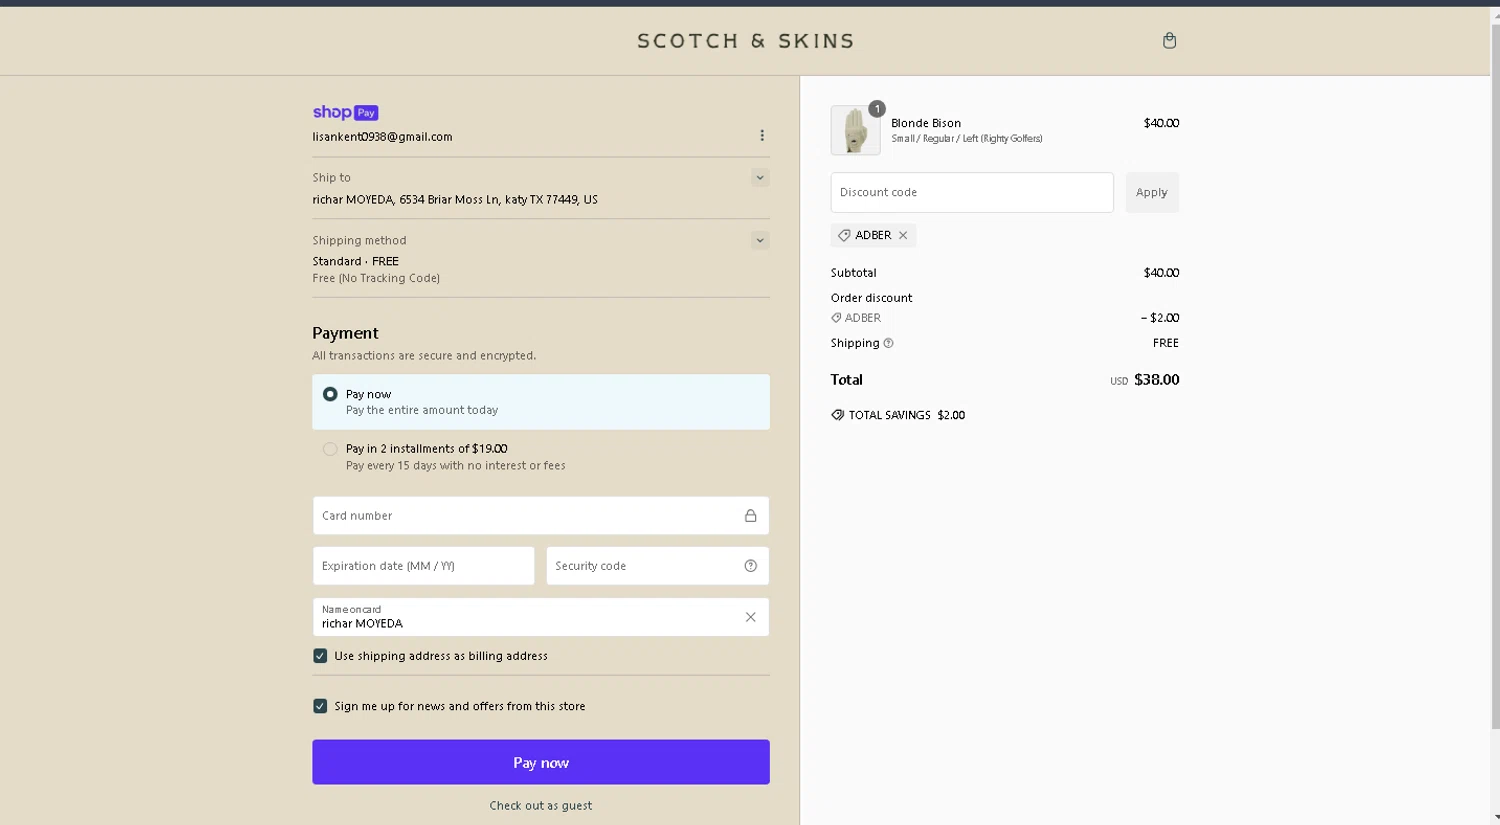The width and height of the screenshot is (1500, 825).
Task: Focus the Expiration date field
Action: tap(424, 566)
